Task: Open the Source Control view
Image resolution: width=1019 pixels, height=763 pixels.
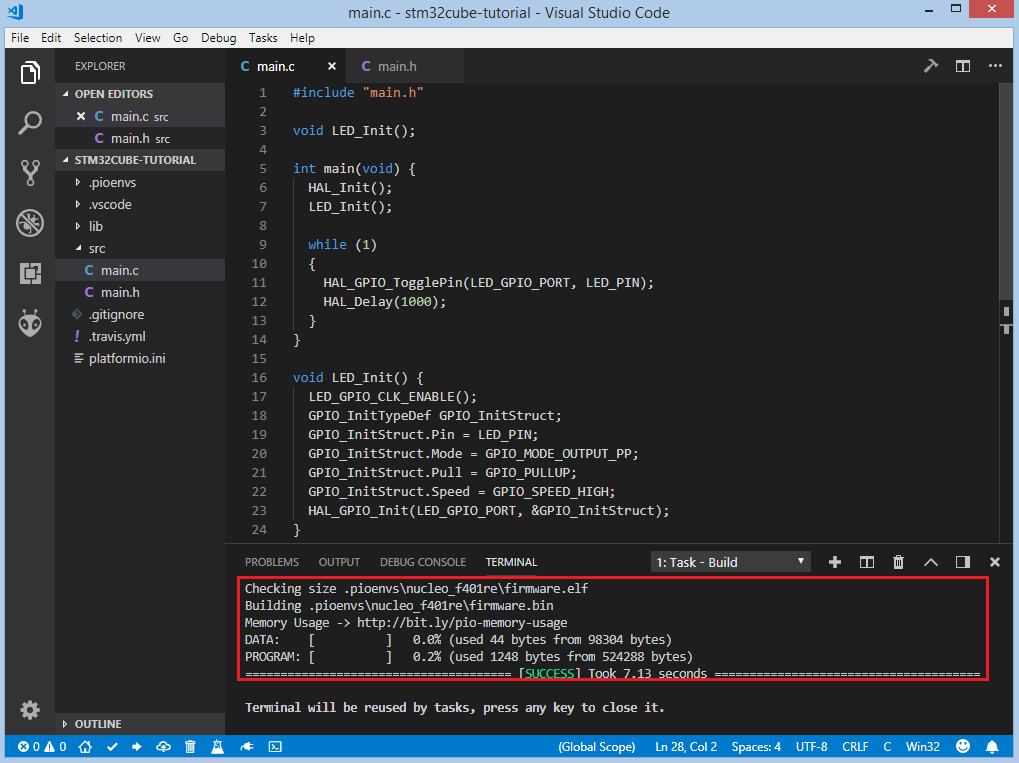Action: (30, 173)
